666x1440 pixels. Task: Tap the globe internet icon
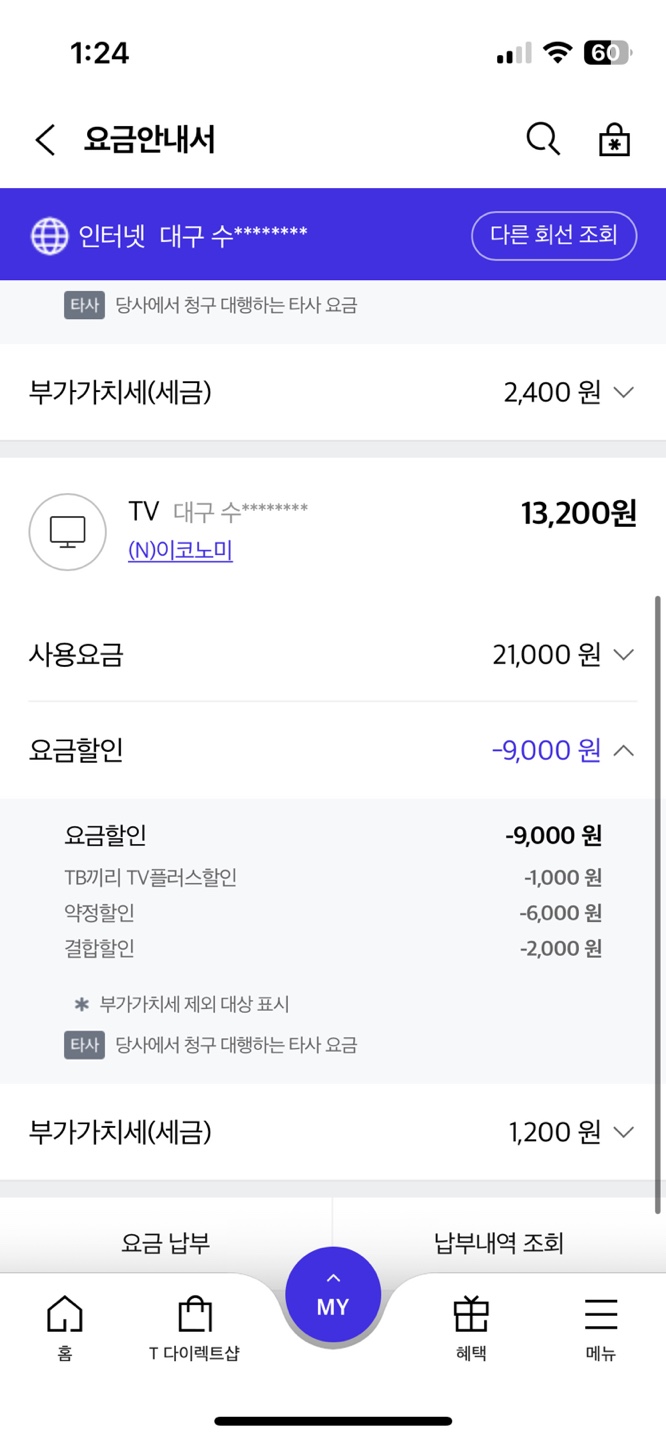[50, 236]
